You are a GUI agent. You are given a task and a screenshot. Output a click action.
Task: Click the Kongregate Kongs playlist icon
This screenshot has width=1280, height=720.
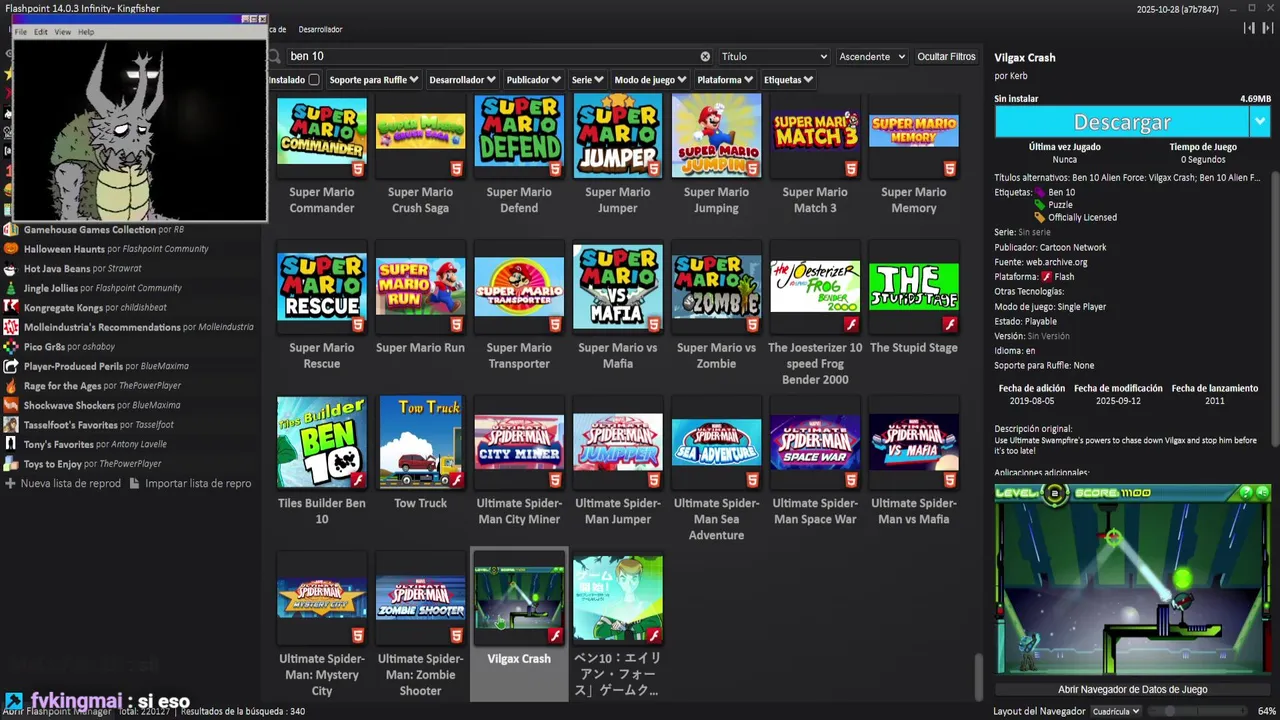(x=11, y=307)
